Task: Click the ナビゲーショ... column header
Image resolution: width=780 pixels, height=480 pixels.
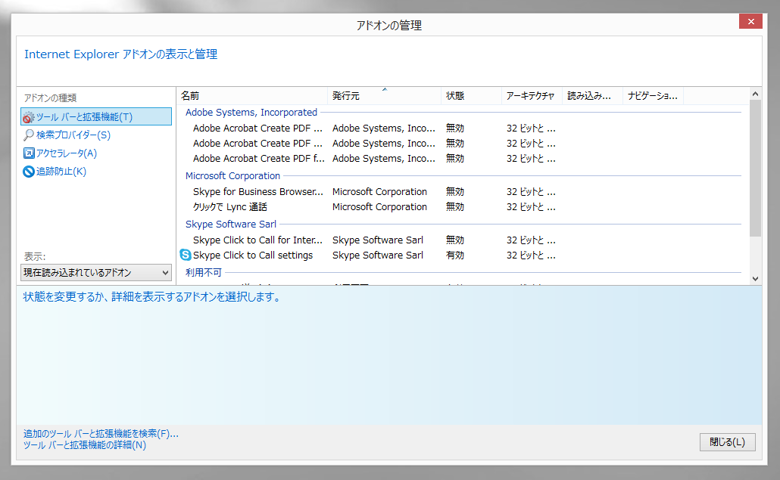Action: (653, 96)
